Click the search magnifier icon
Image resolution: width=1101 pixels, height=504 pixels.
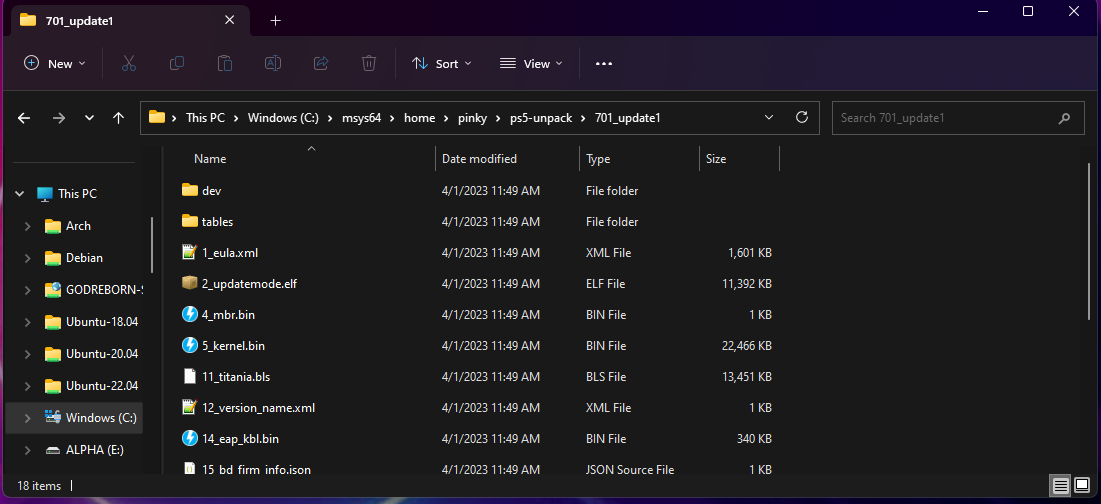point(1065,118)
